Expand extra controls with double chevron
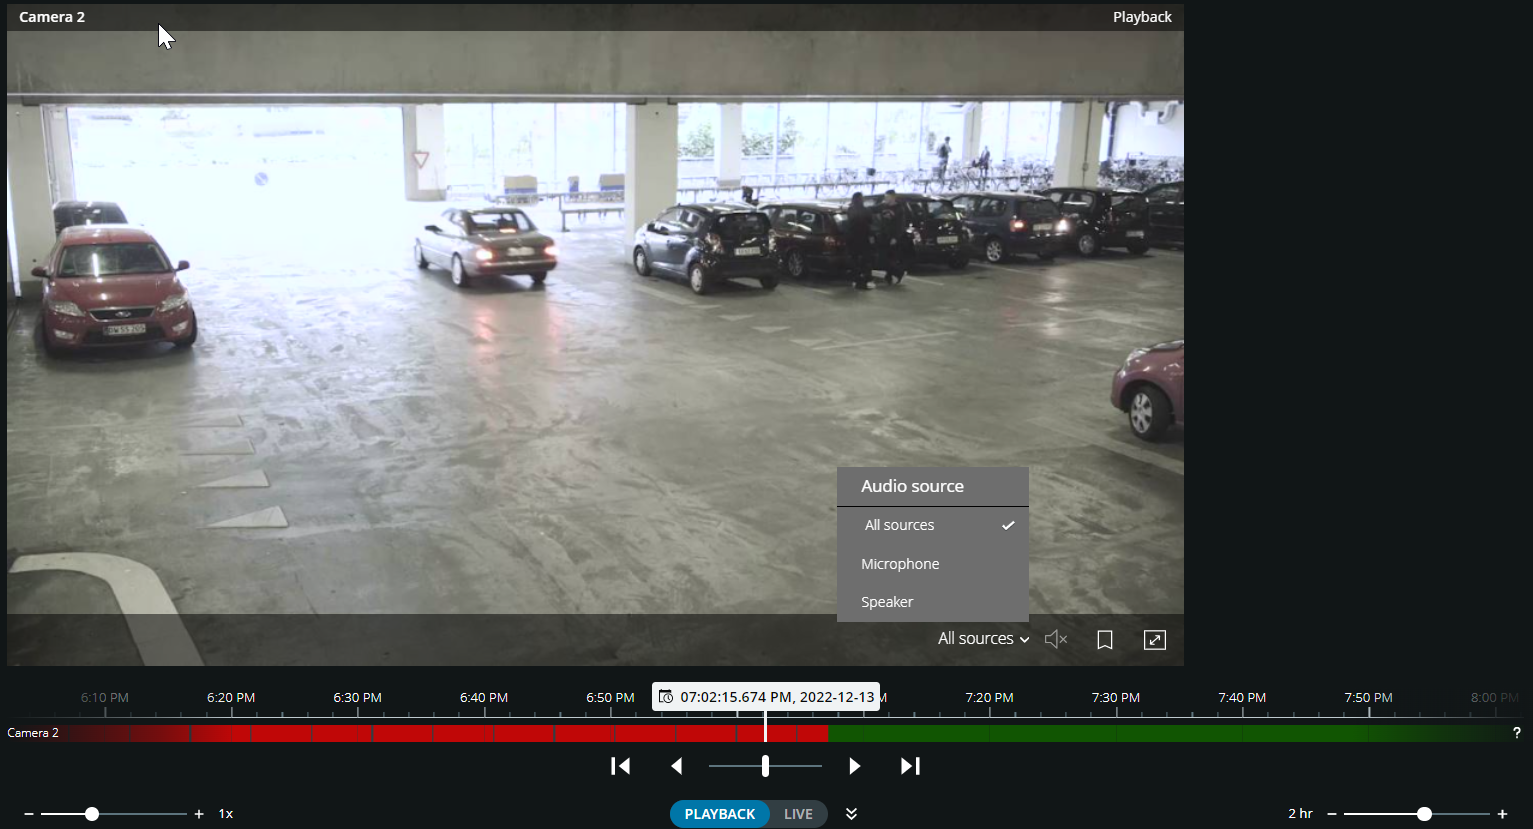This screenshot has height=829, width=1533. 851,814
